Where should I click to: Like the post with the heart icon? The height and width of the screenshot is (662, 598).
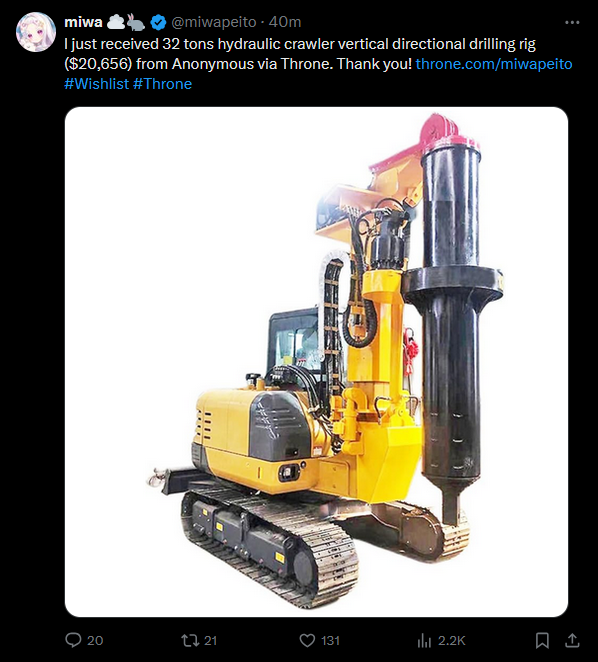coord(307,640)
